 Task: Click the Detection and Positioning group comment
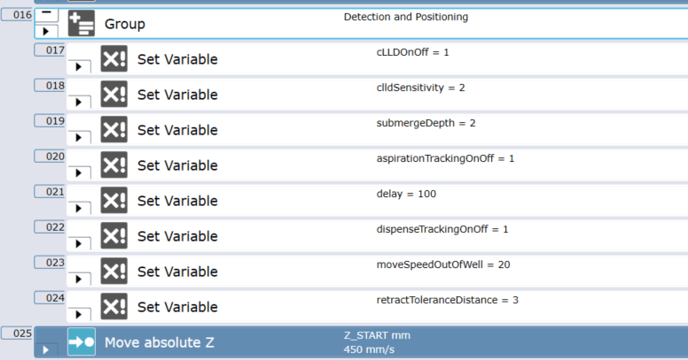click(406, 17)
